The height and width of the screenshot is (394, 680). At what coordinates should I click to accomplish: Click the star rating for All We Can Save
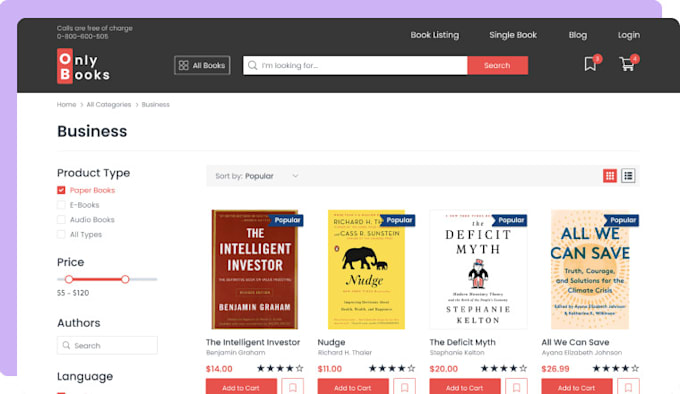[x=616, y=369]
